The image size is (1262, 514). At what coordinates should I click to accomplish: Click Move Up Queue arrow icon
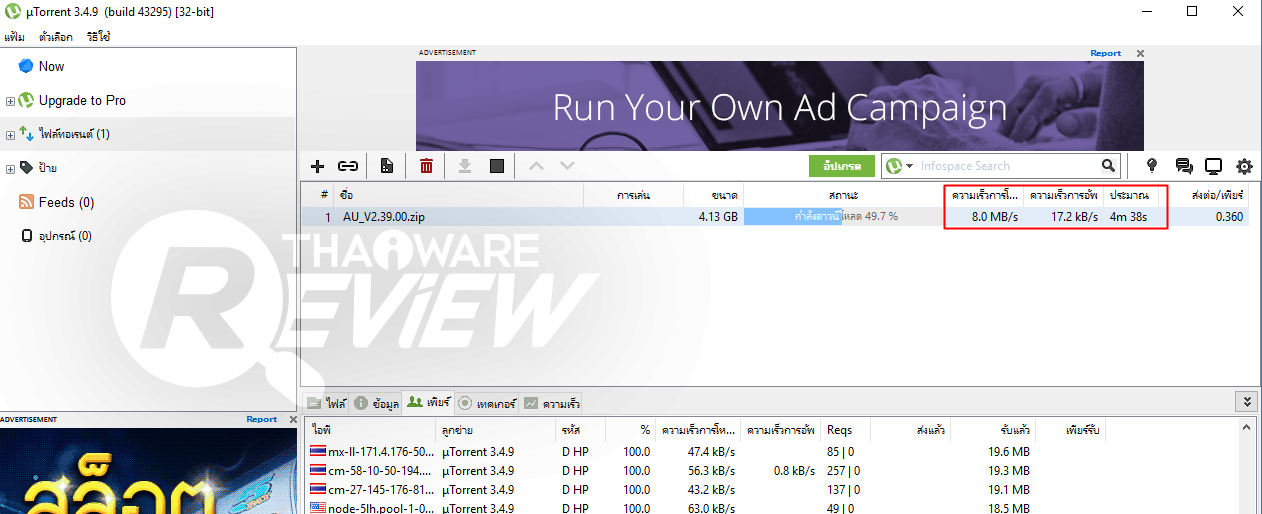coord(536,166)
